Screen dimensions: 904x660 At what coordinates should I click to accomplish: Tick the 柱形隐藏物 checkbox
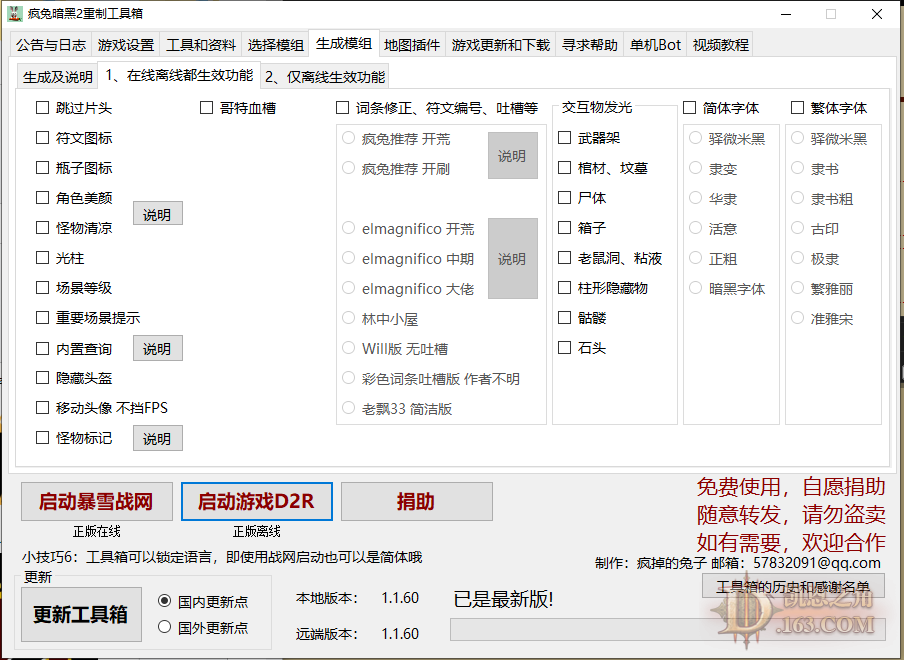pos(564,288)
